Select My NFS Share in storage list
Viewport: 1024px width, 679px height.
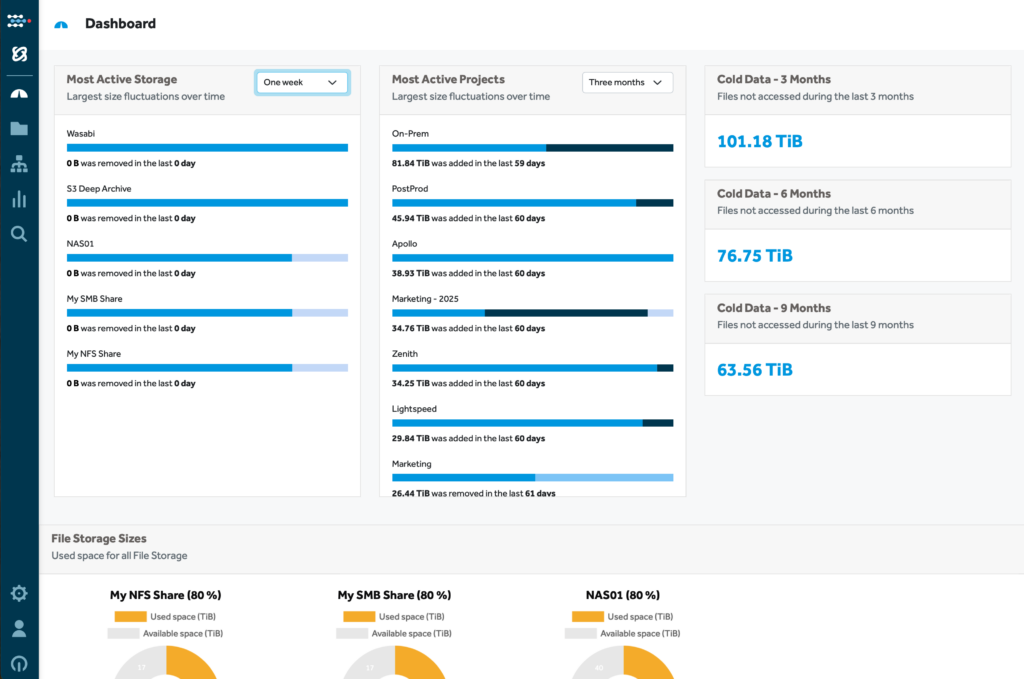[94, 353]
